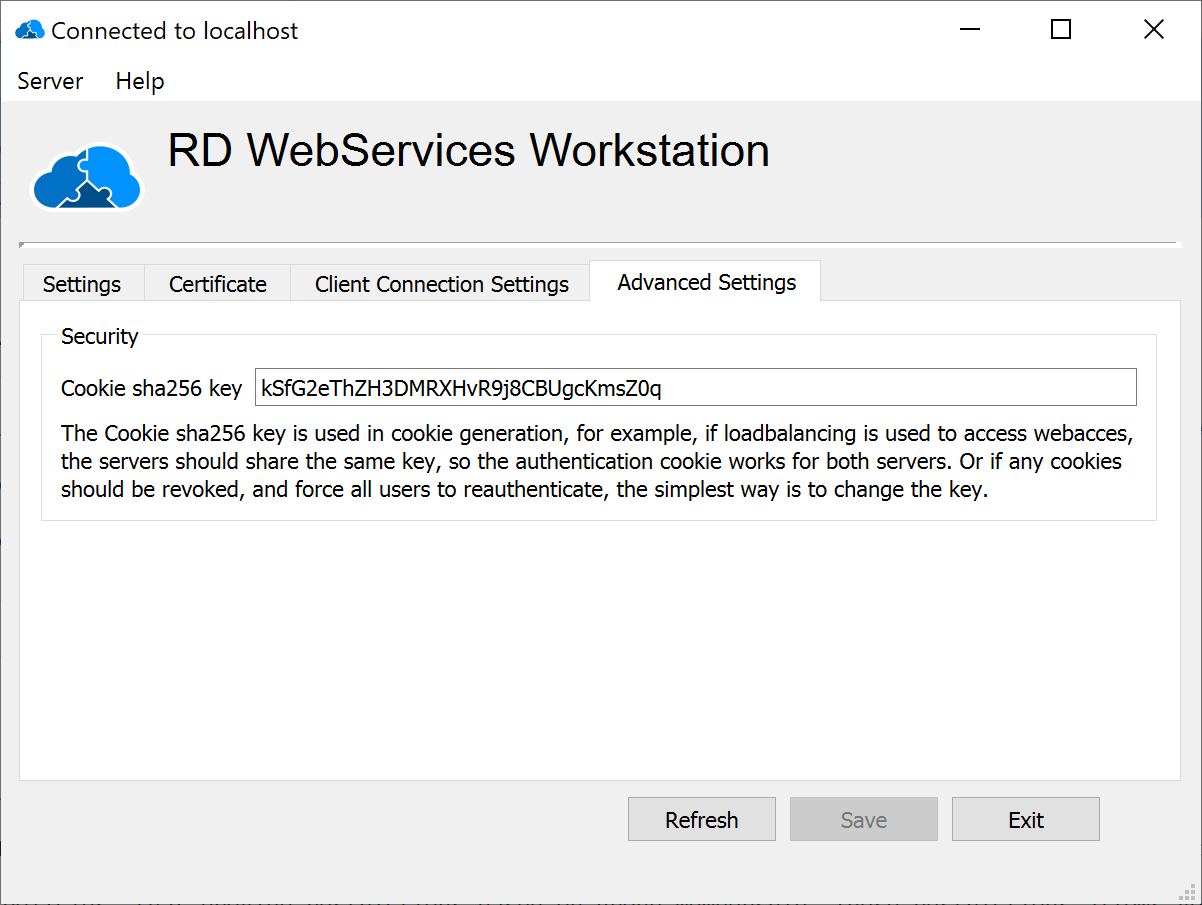
Task: Click the large RD WebServices cloud logo
Action: (x=87, y=178)
